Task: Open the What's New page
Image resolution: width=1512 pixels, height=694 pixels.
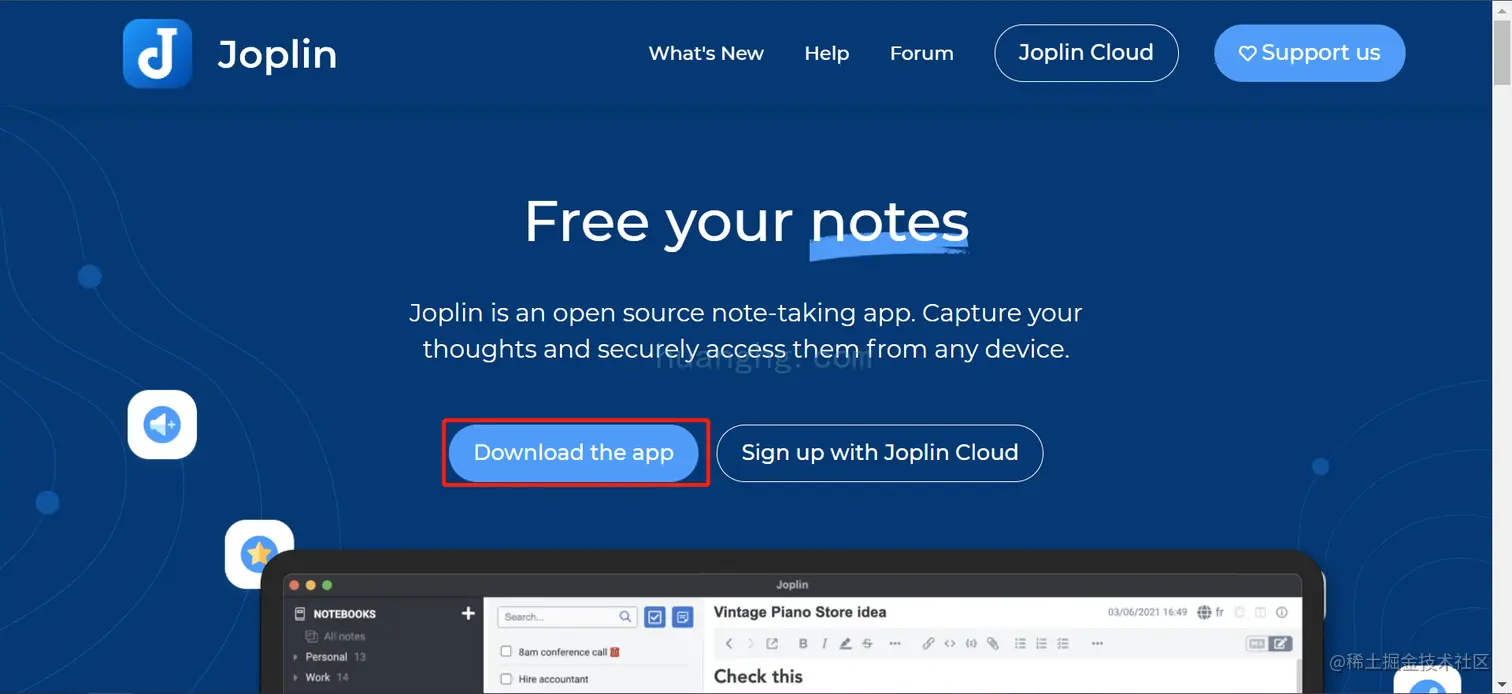Action: (706, 54)
